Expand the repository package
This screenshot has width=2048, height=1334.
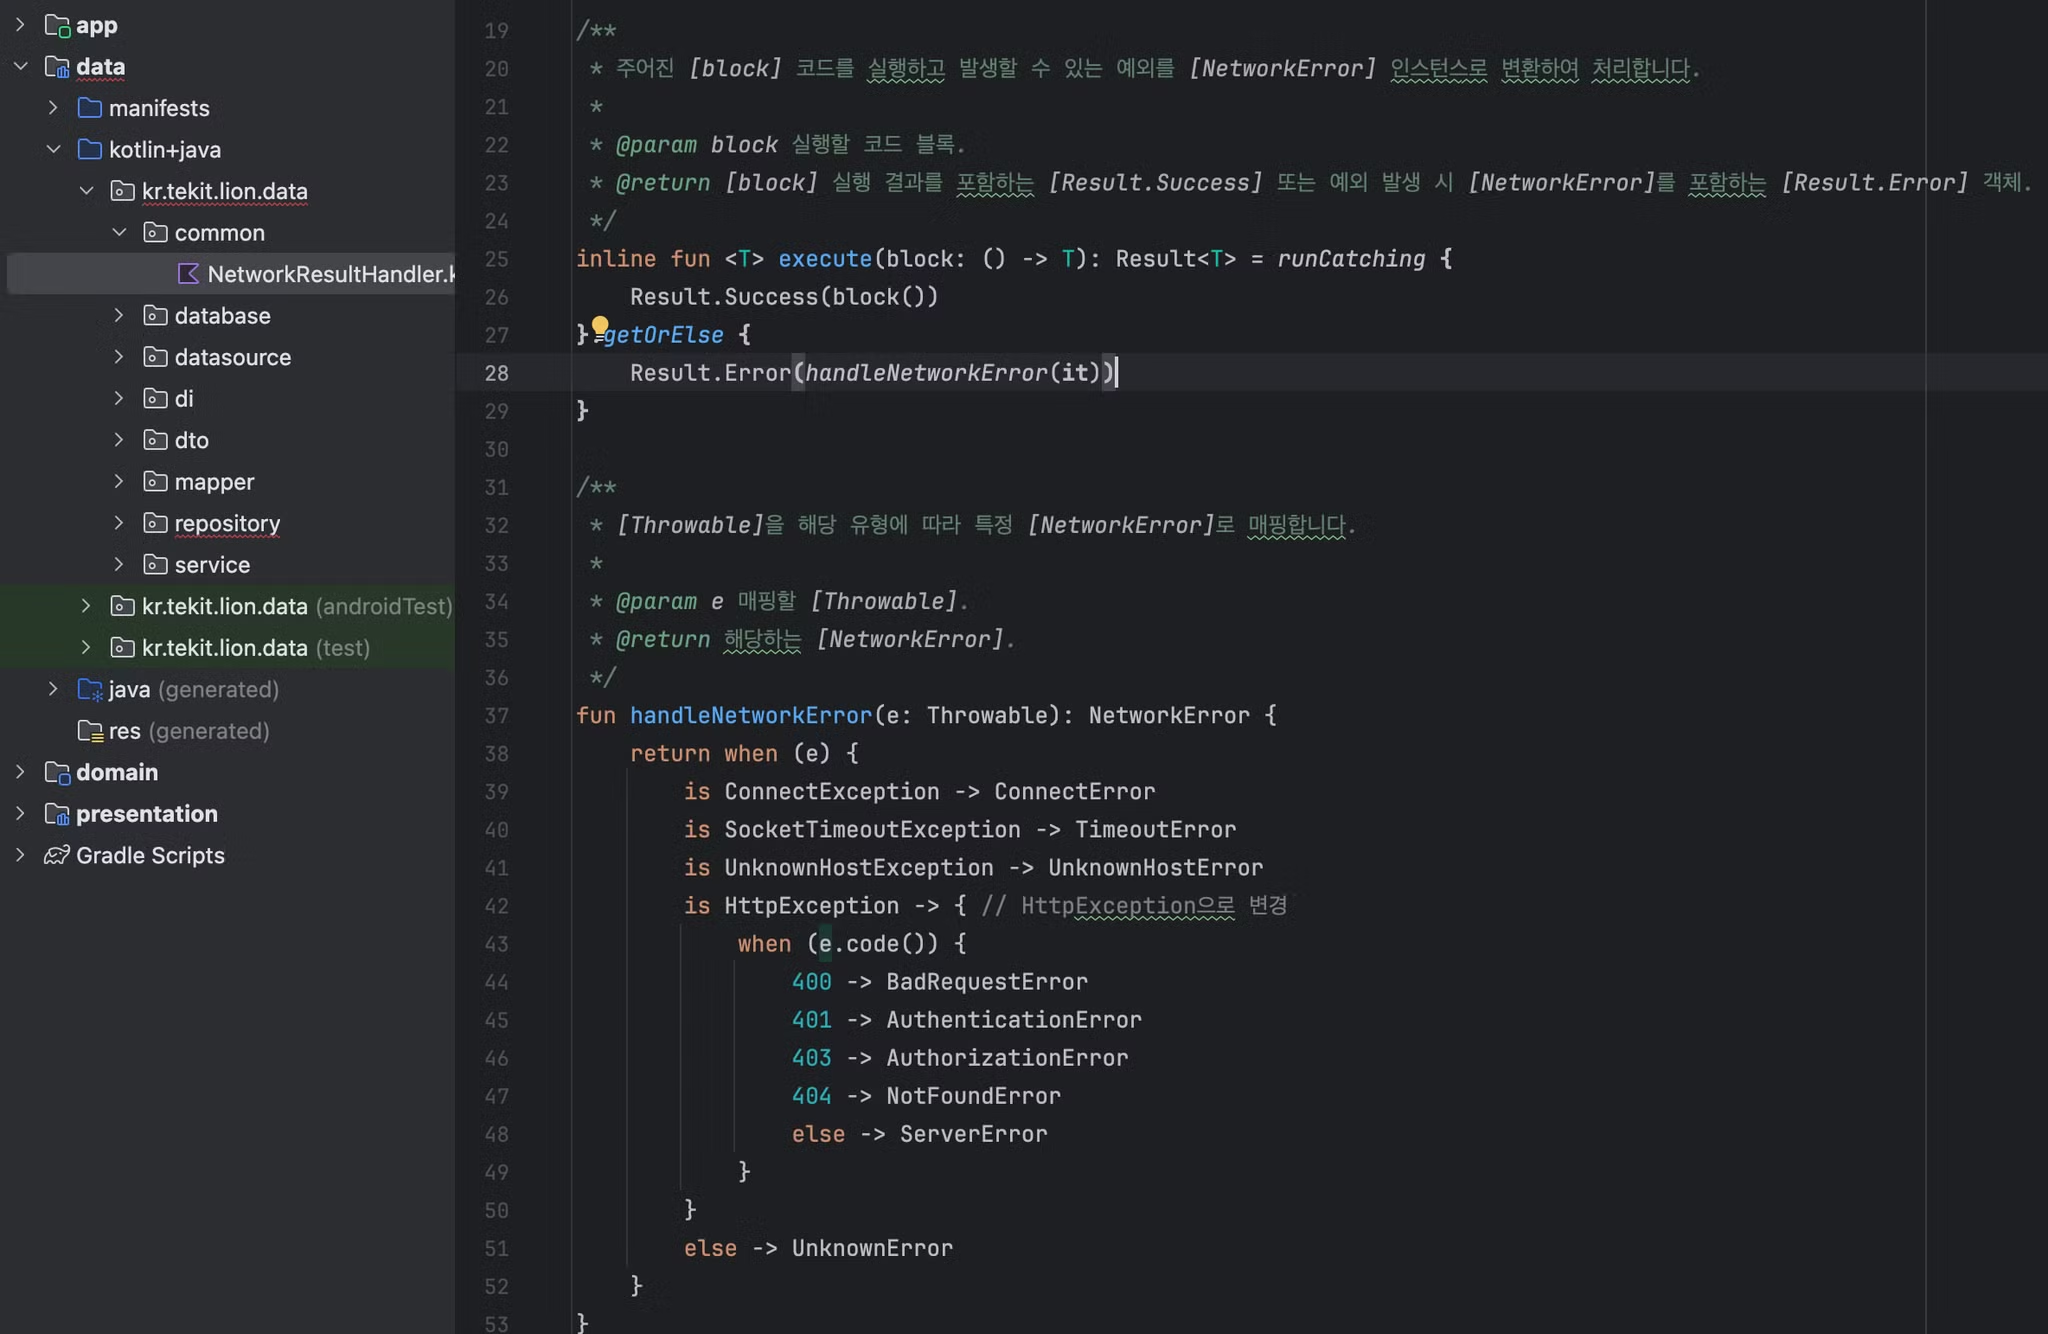tap(119, 523)
